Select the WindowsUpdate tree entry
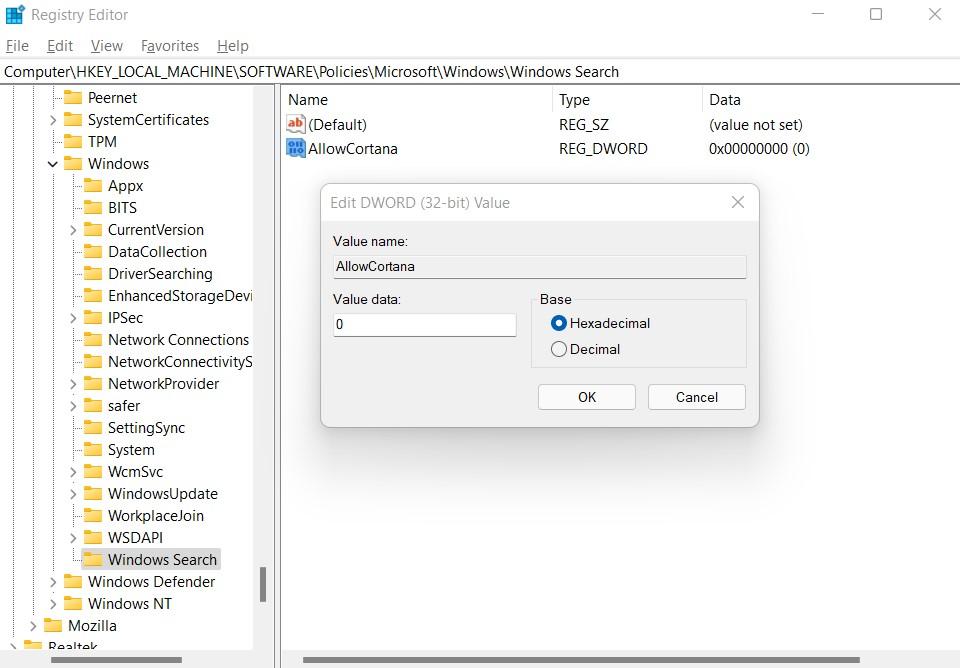Viewport: 960px width, 668px height. [x=163, y=494]
